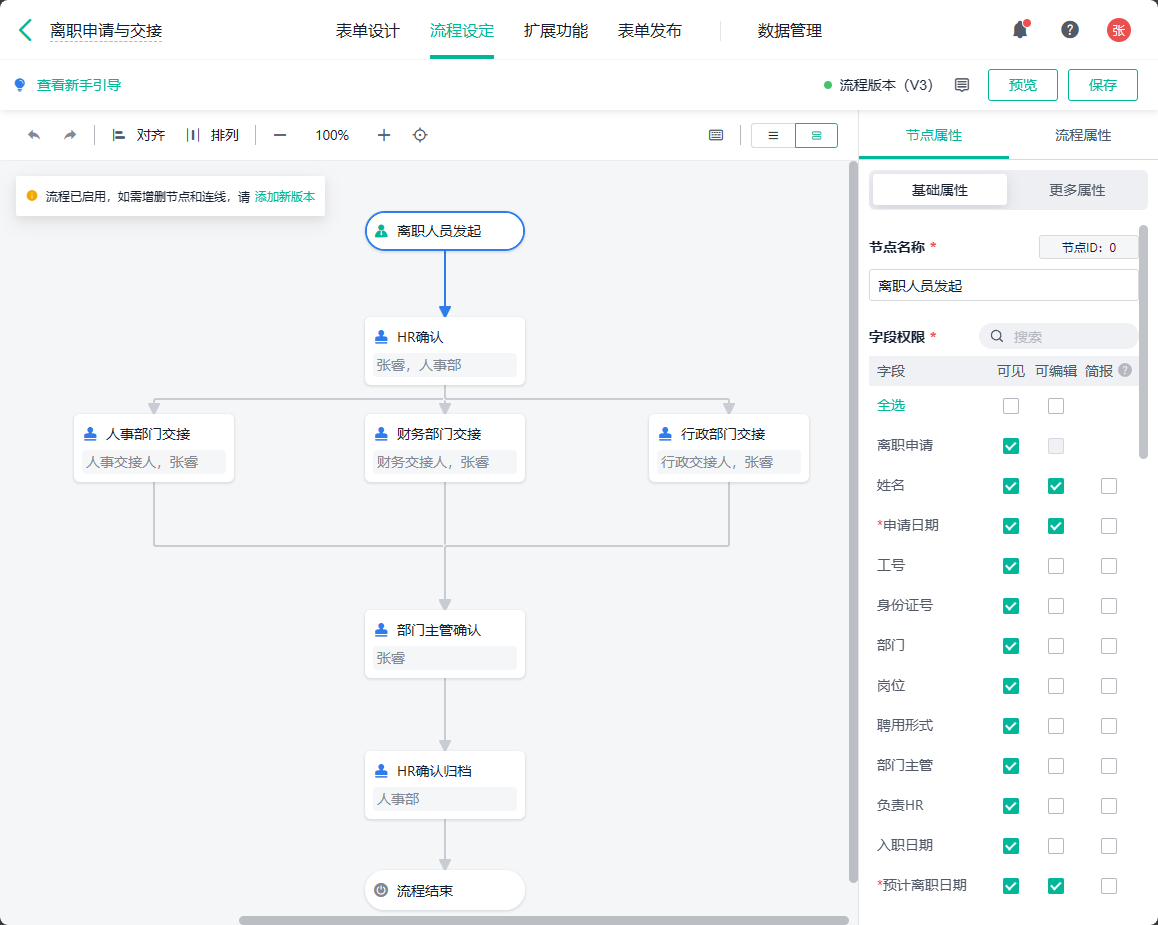The image size is (1158, 925).
Task: Go back using the green arrow icon
Action: [25, 30]
